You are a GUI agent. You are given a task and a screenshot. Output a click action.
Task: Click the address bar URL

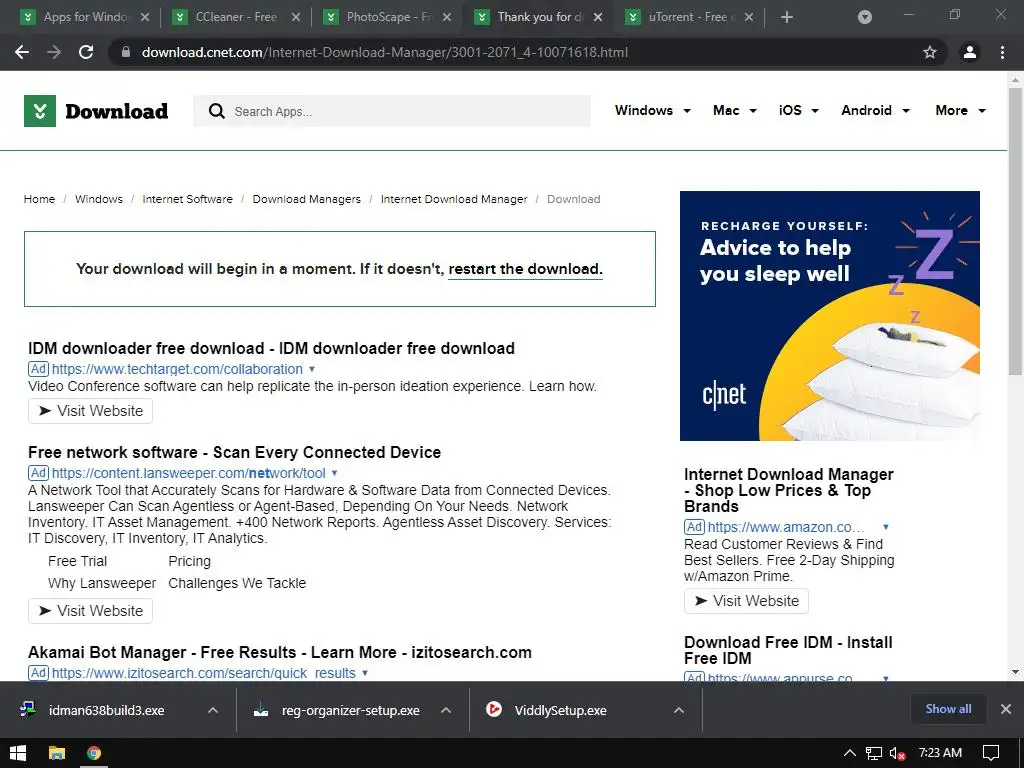pyautogui.click(x=385, y=52)
